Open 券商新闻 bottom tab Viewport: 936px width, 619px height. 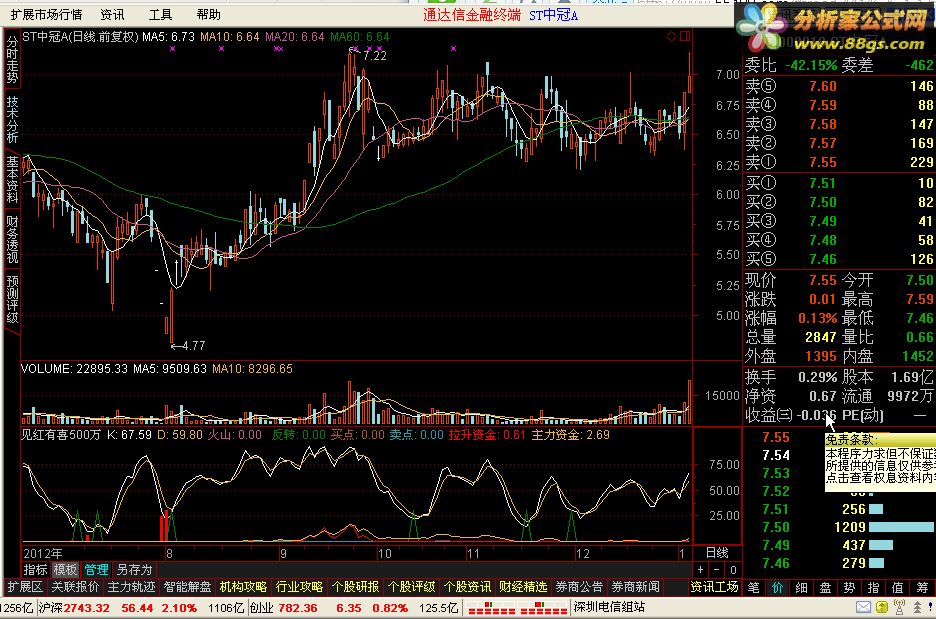[x=636, y=587]
